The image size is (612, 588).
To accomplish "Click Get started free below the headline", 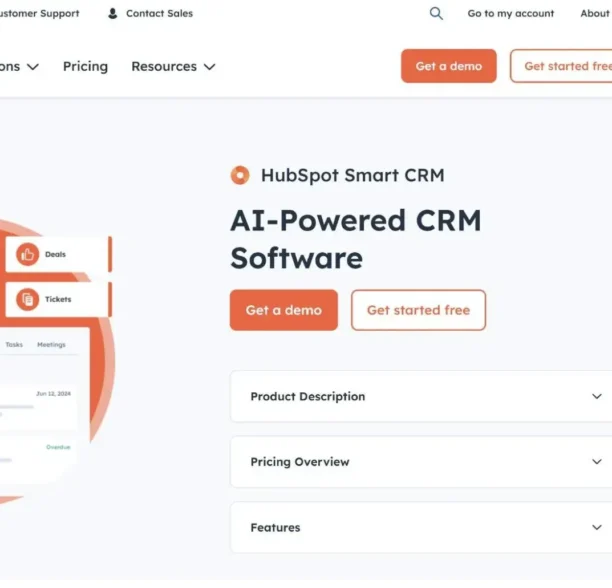I will click(418, 310).
